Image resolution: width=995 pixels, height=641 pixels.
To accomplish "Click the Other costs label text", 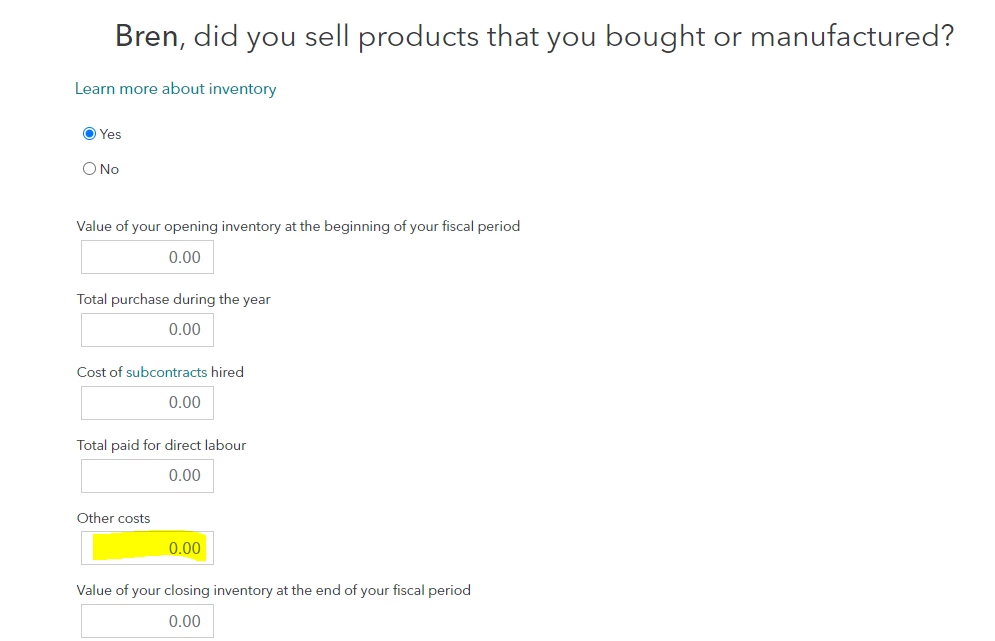I will [113, 518].
